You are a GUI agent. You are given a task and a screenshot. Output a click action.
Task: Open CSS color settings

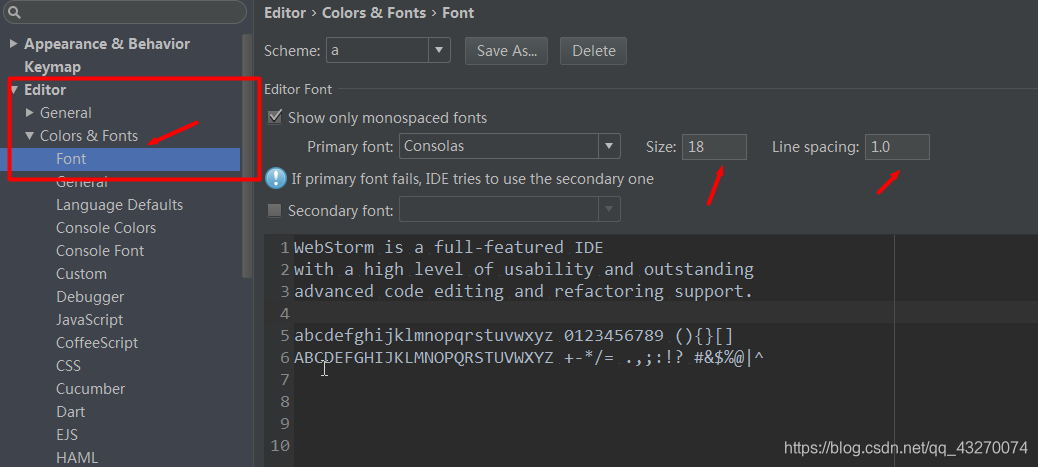click(68, 366)
